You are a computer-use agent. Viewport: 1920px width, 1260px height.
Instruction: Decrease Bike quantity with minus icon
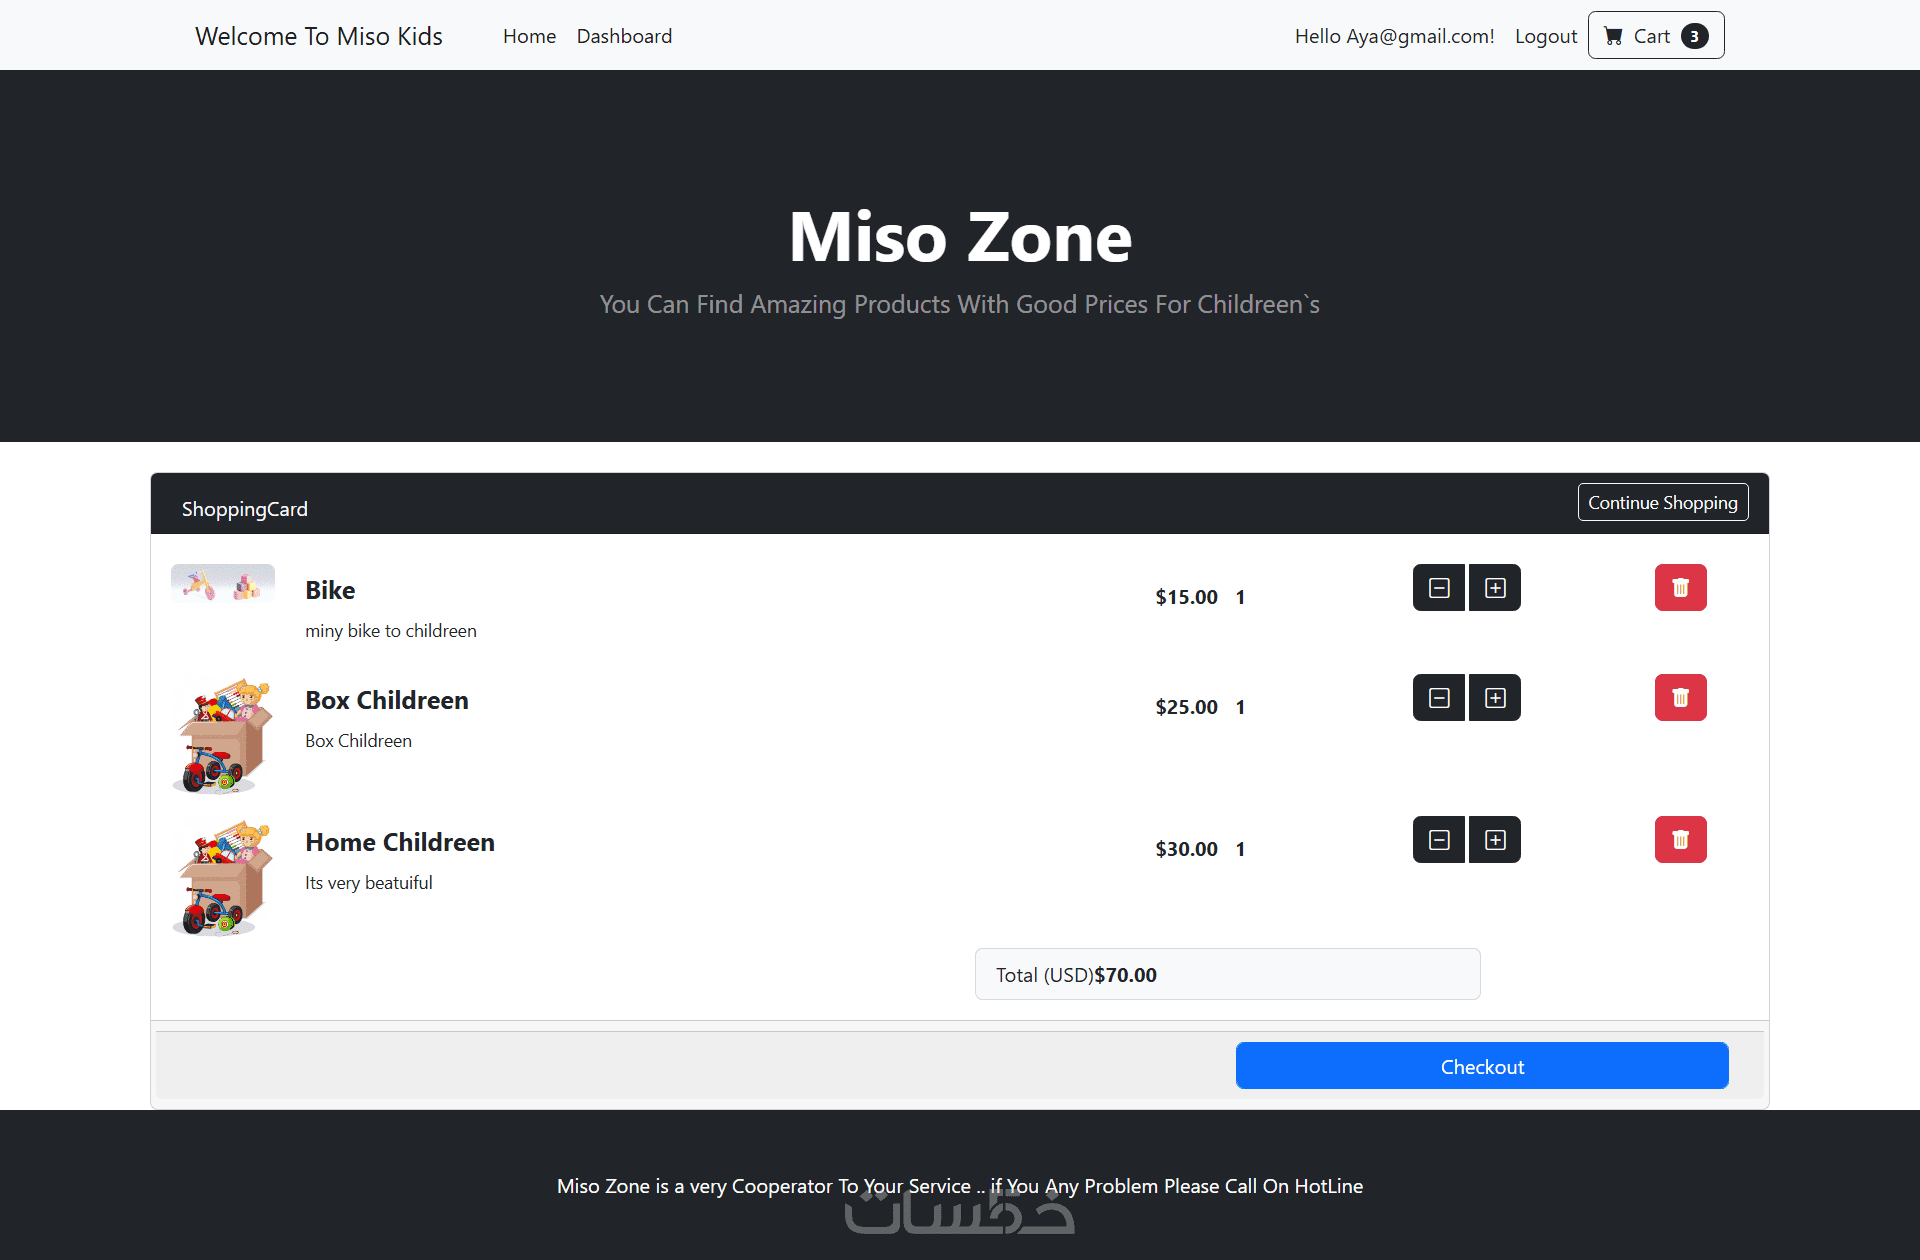[1439, 588]
